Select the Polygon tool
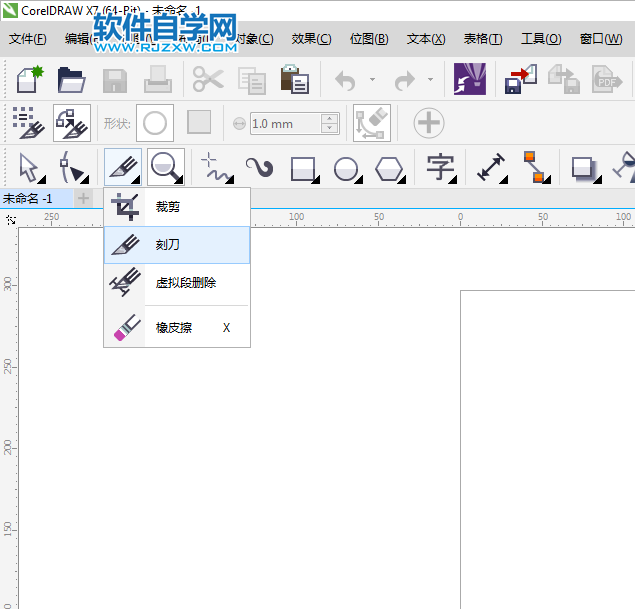Viewport: 635px width, 609px height. [x=389, y=167]
